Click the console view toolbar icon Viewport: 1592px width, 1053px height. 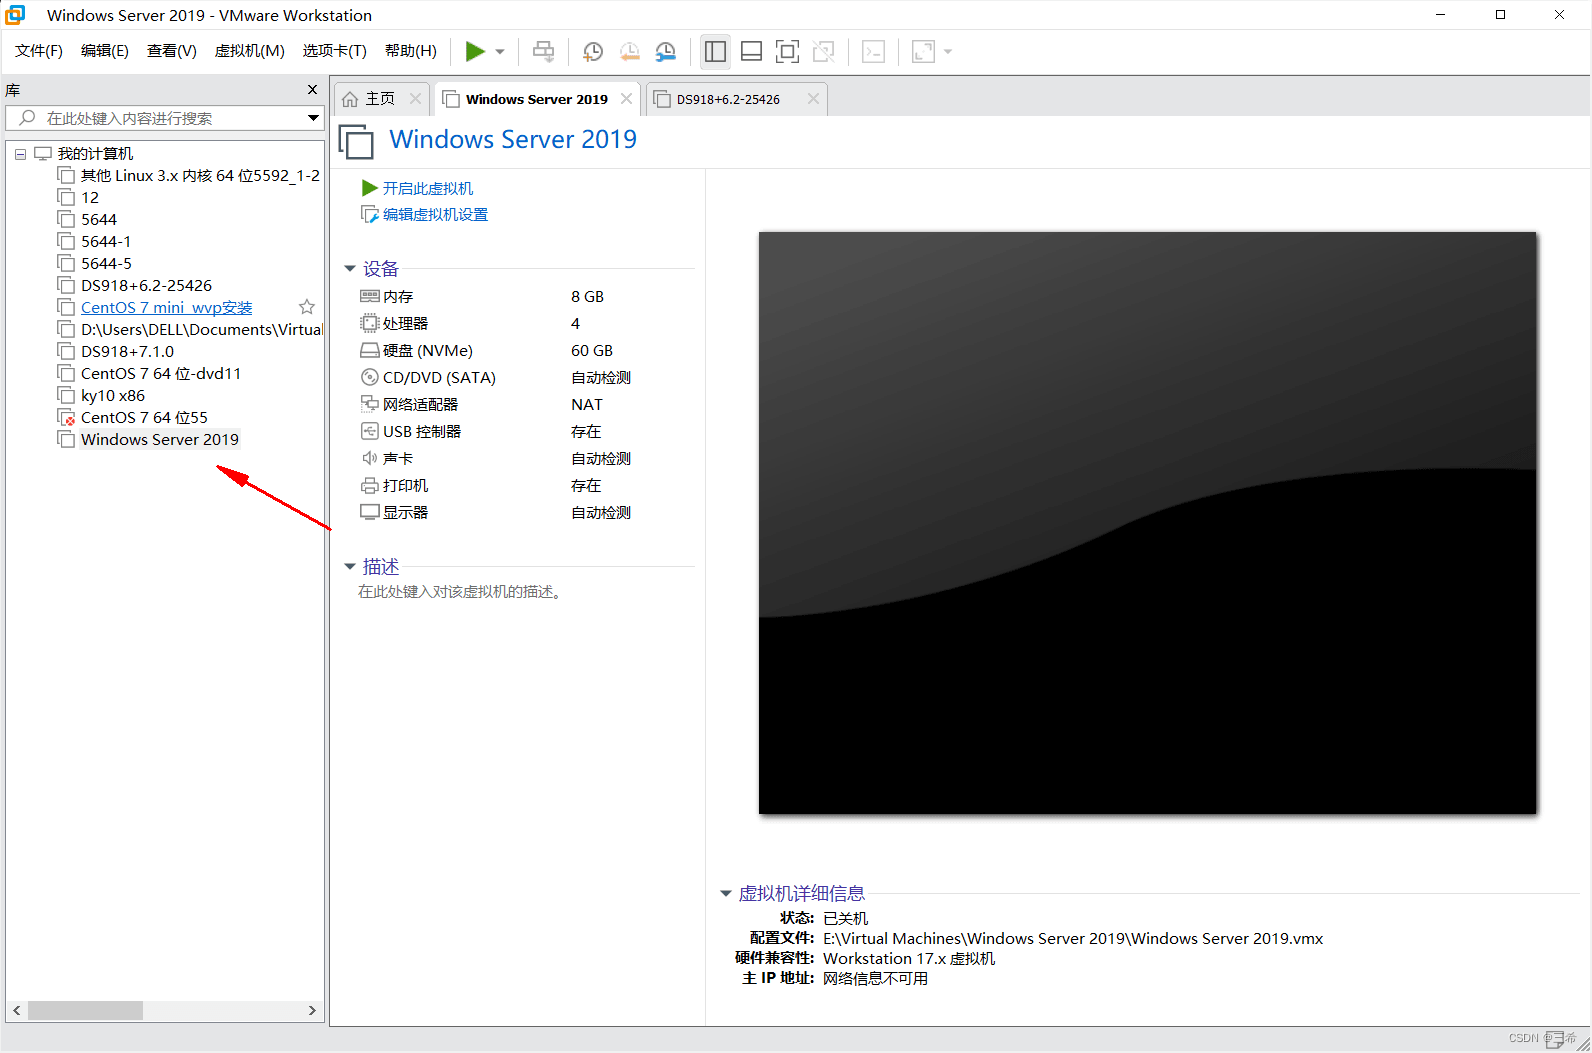(873, 51)
